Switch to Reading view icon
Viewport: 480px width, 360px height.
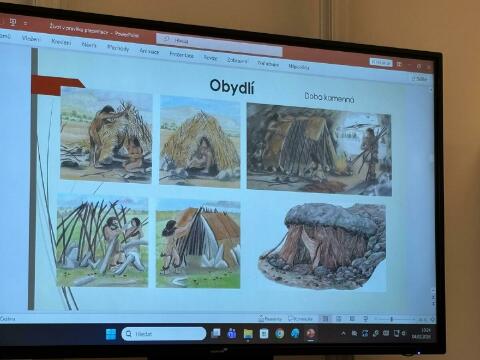(352, 319)
